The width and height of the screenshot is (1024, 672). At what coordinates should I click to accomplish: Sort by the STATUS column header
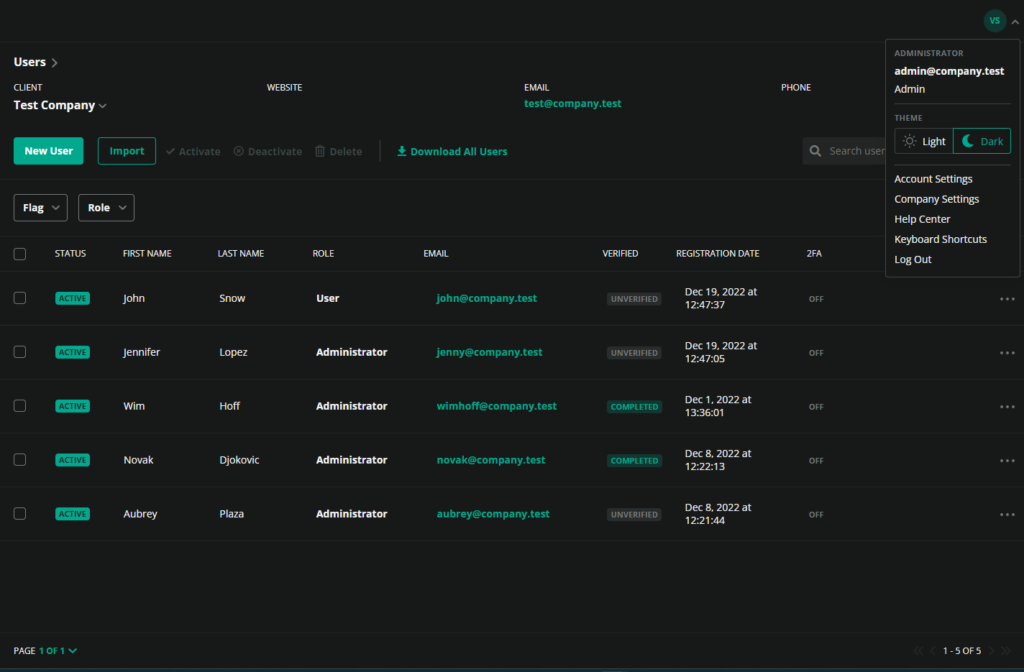pyautogui.click(x=71, y=253)
